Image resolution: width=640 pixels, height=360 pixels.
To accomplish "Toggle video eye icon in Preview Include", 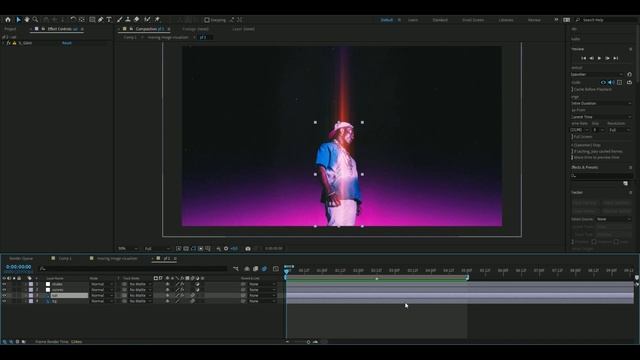I will [603, 82].
